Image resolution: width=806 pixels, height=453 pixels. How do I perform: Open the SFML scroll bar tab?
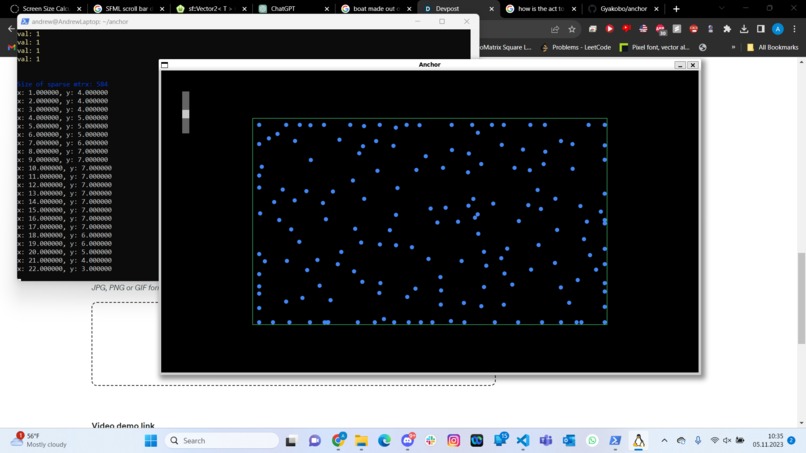[129, 9]
